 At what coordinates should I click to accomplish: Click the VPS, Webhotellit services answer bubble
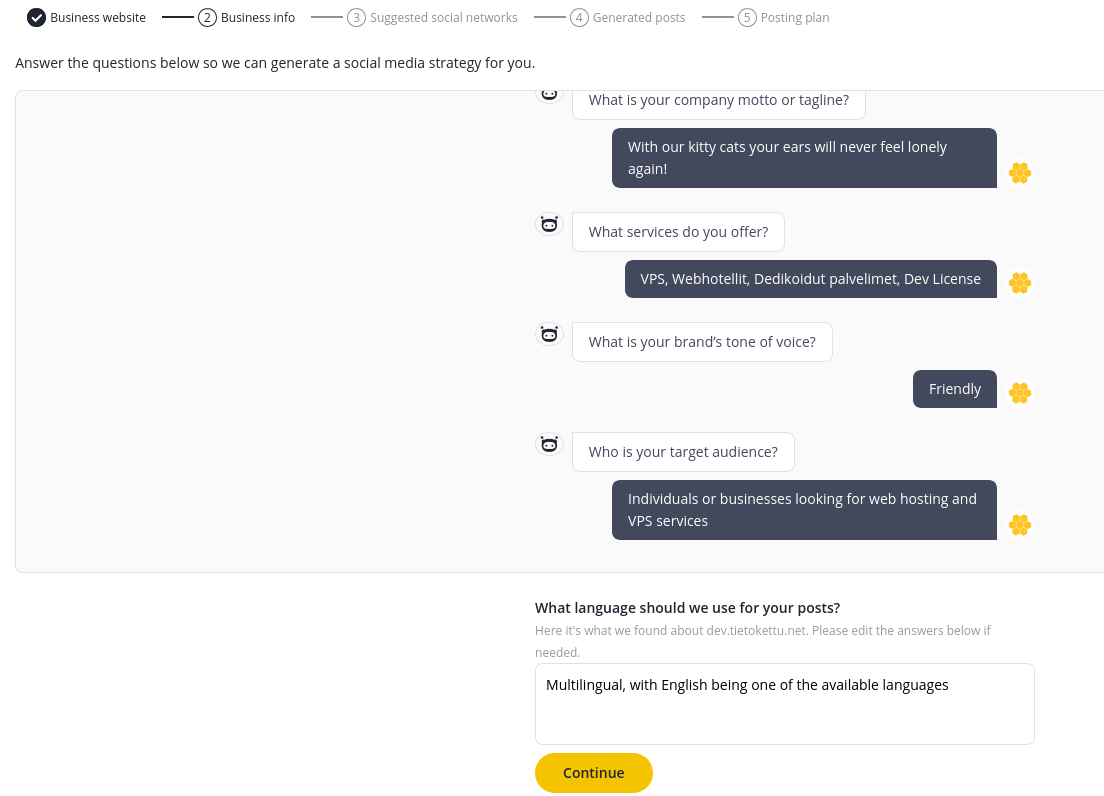[810, 279]
